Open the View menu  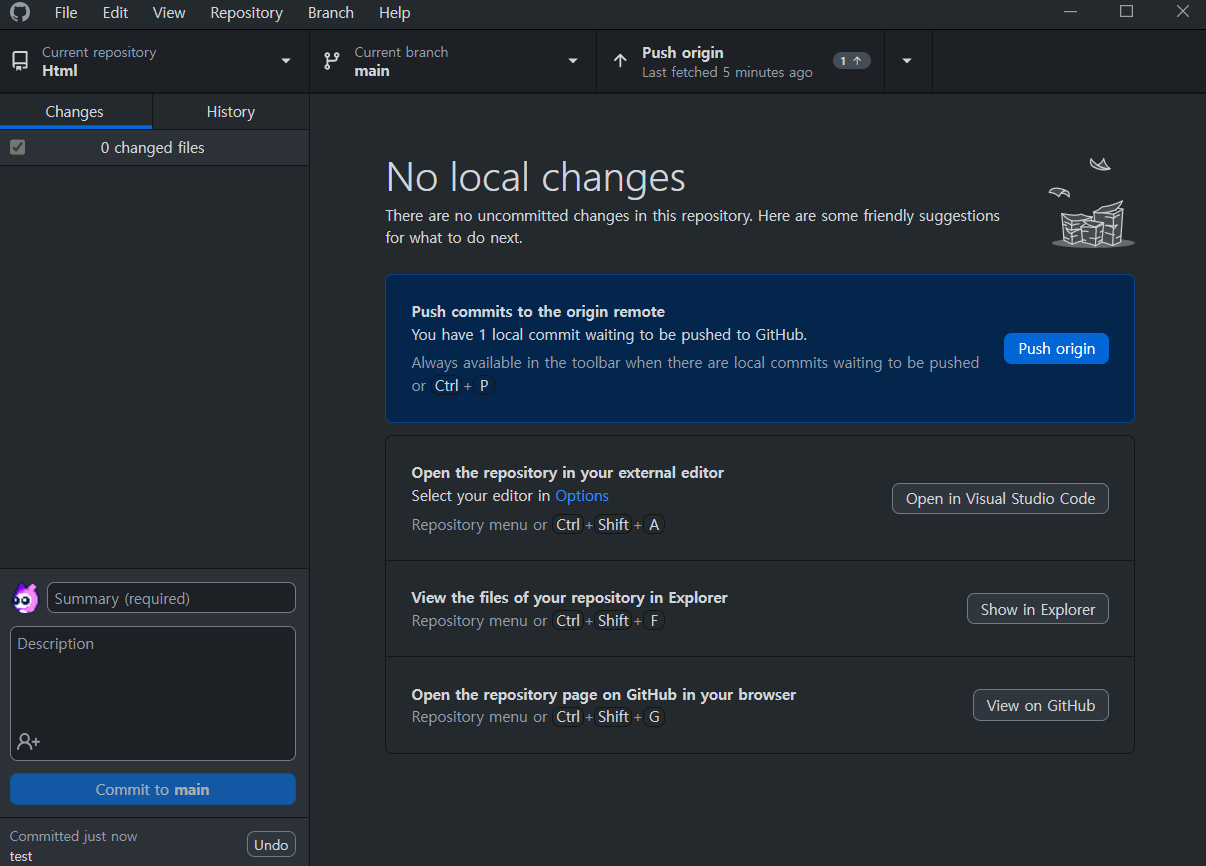pyautogui.click(x=169, y=13)
